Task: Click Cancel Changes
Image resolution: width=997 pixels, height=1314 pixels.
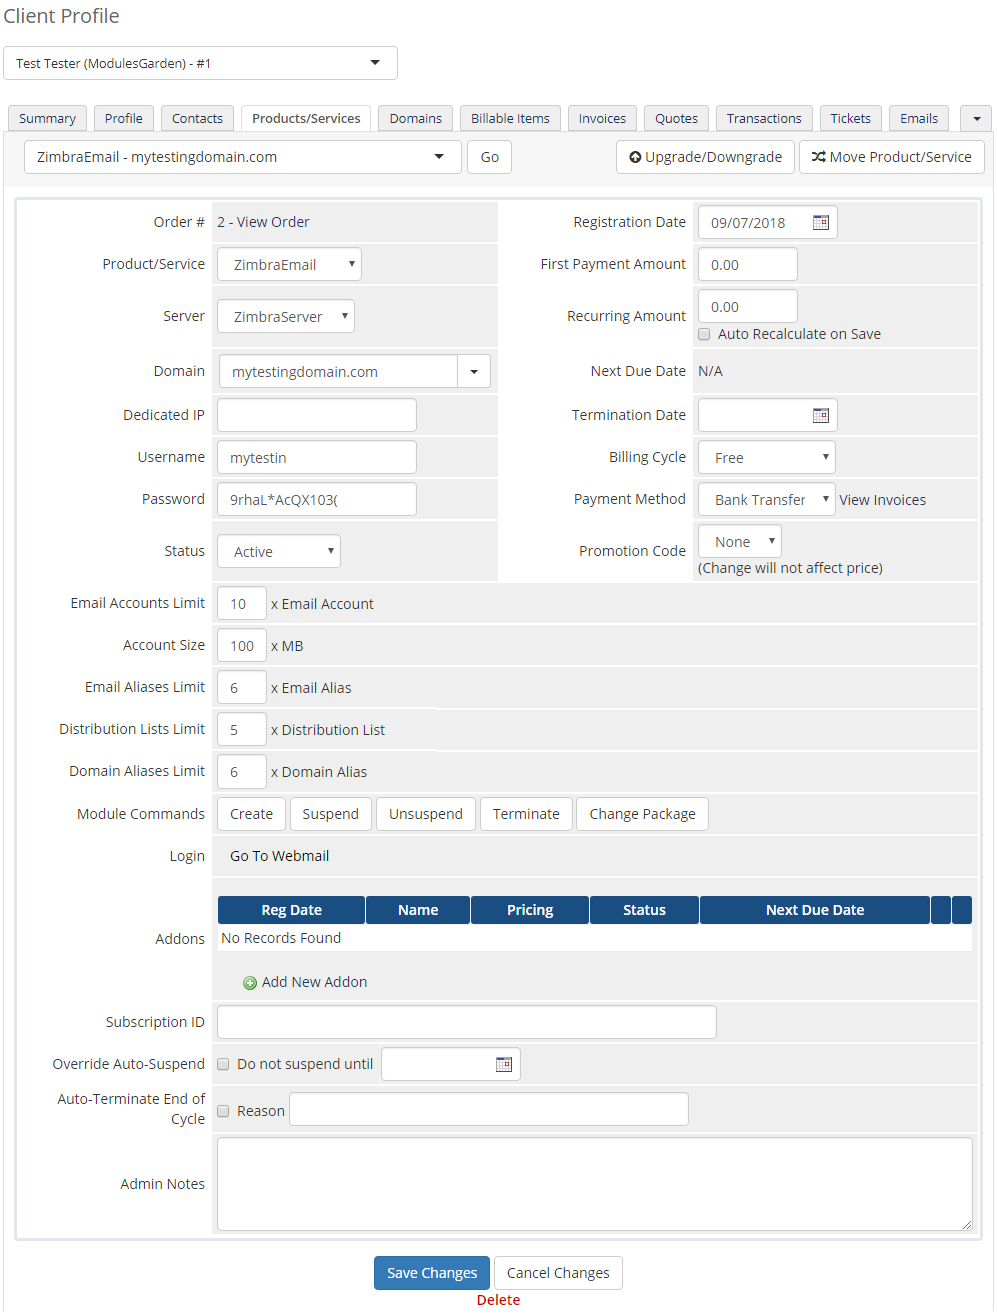Action: coord(558,1273)
